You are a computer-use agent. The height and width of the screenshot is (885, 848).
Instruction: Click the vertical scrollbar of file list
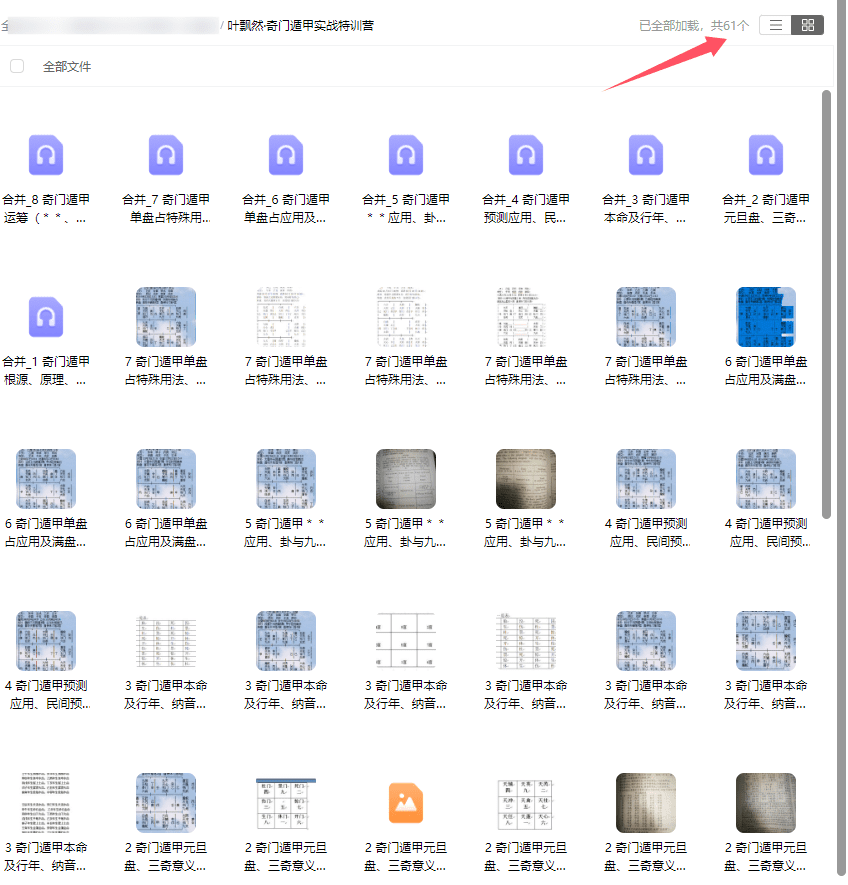pos(826,300)
